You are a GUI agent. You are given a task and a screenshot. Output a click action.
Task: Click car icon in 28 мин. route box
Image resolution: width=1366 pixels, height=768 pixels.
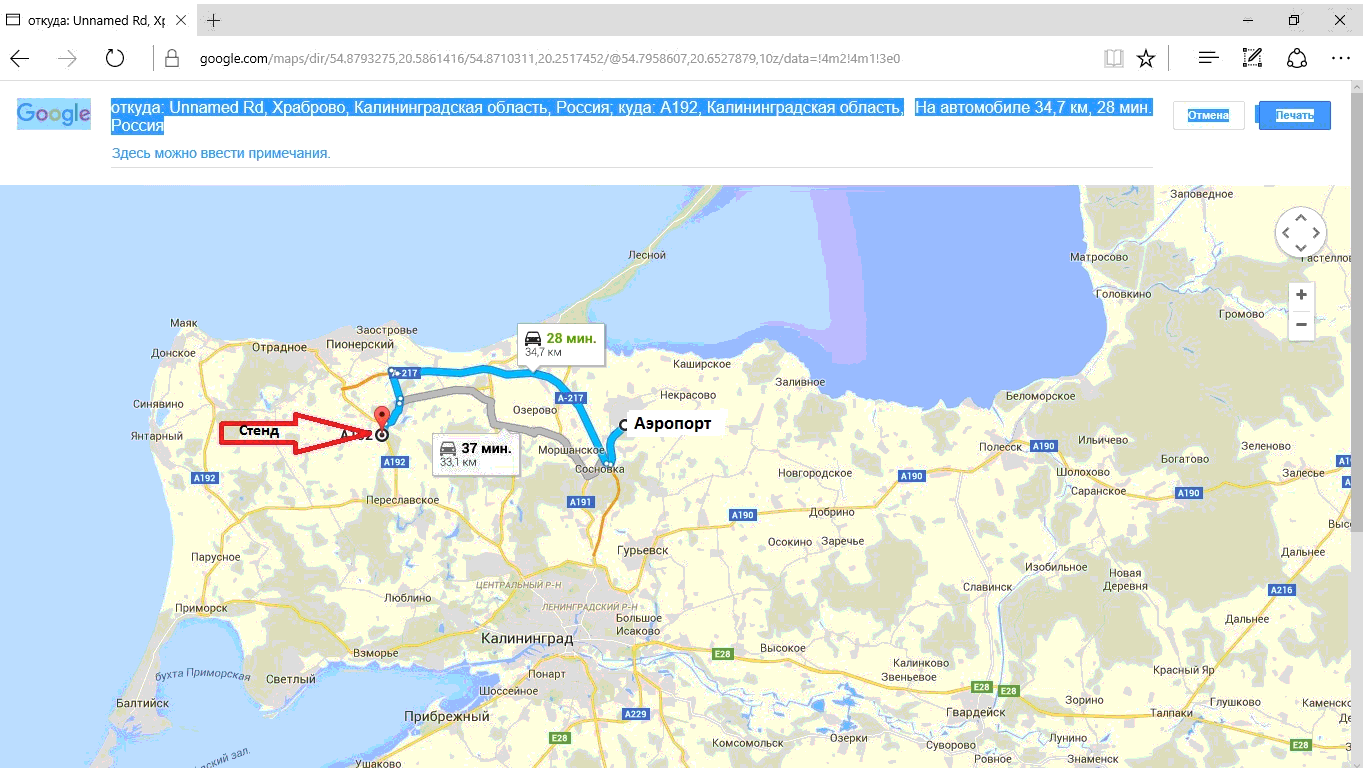click(534, 338)
